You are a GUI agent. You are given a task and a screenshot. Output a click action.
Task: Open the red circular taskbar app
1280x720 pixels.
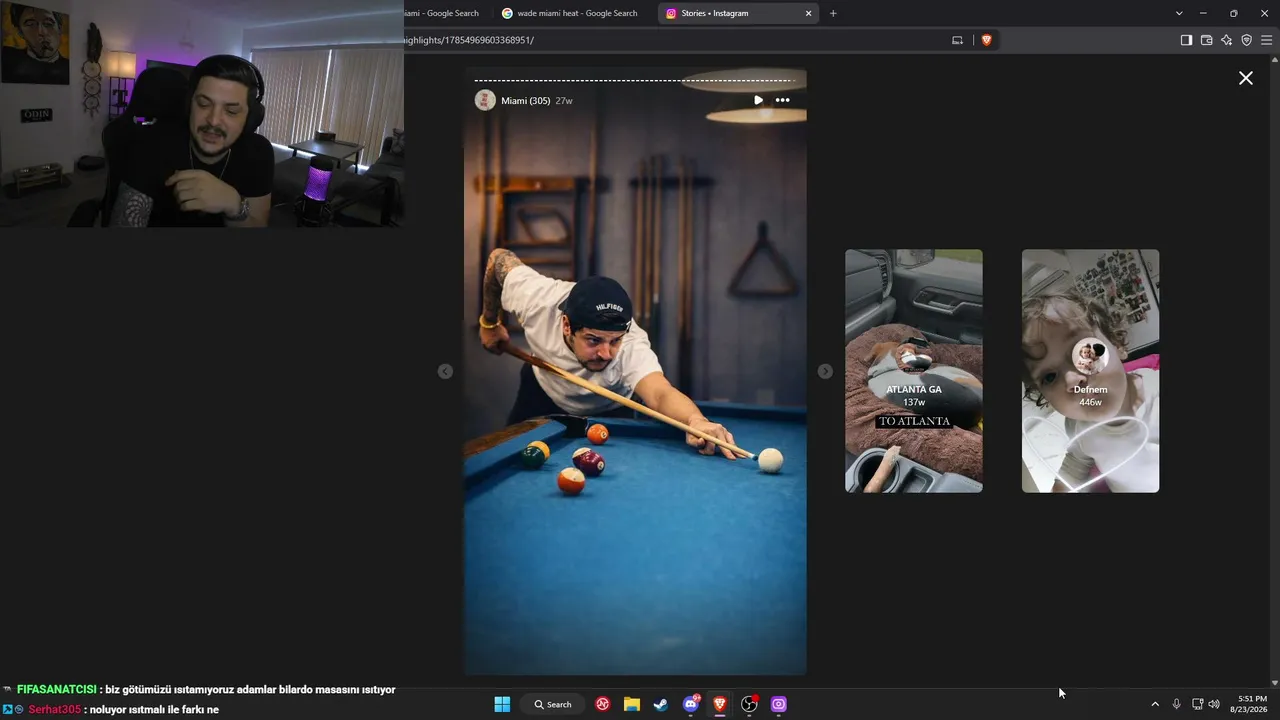pos(603,704)
